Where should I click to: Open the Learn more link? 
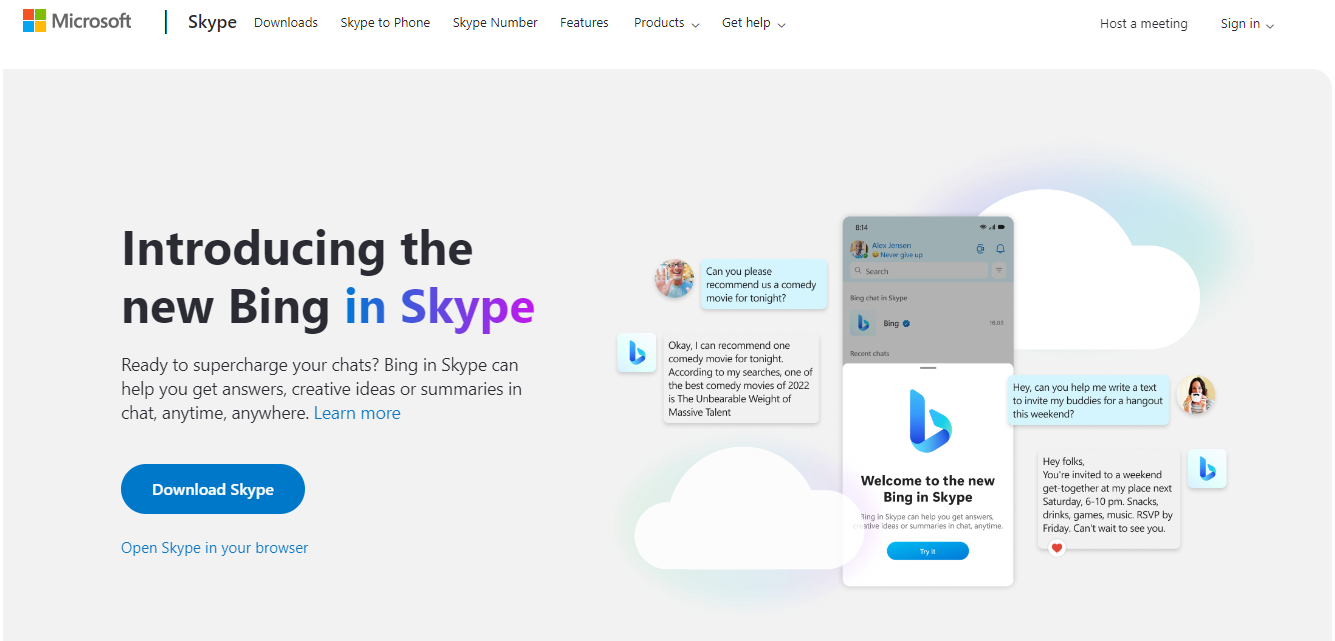pos(357,412)
